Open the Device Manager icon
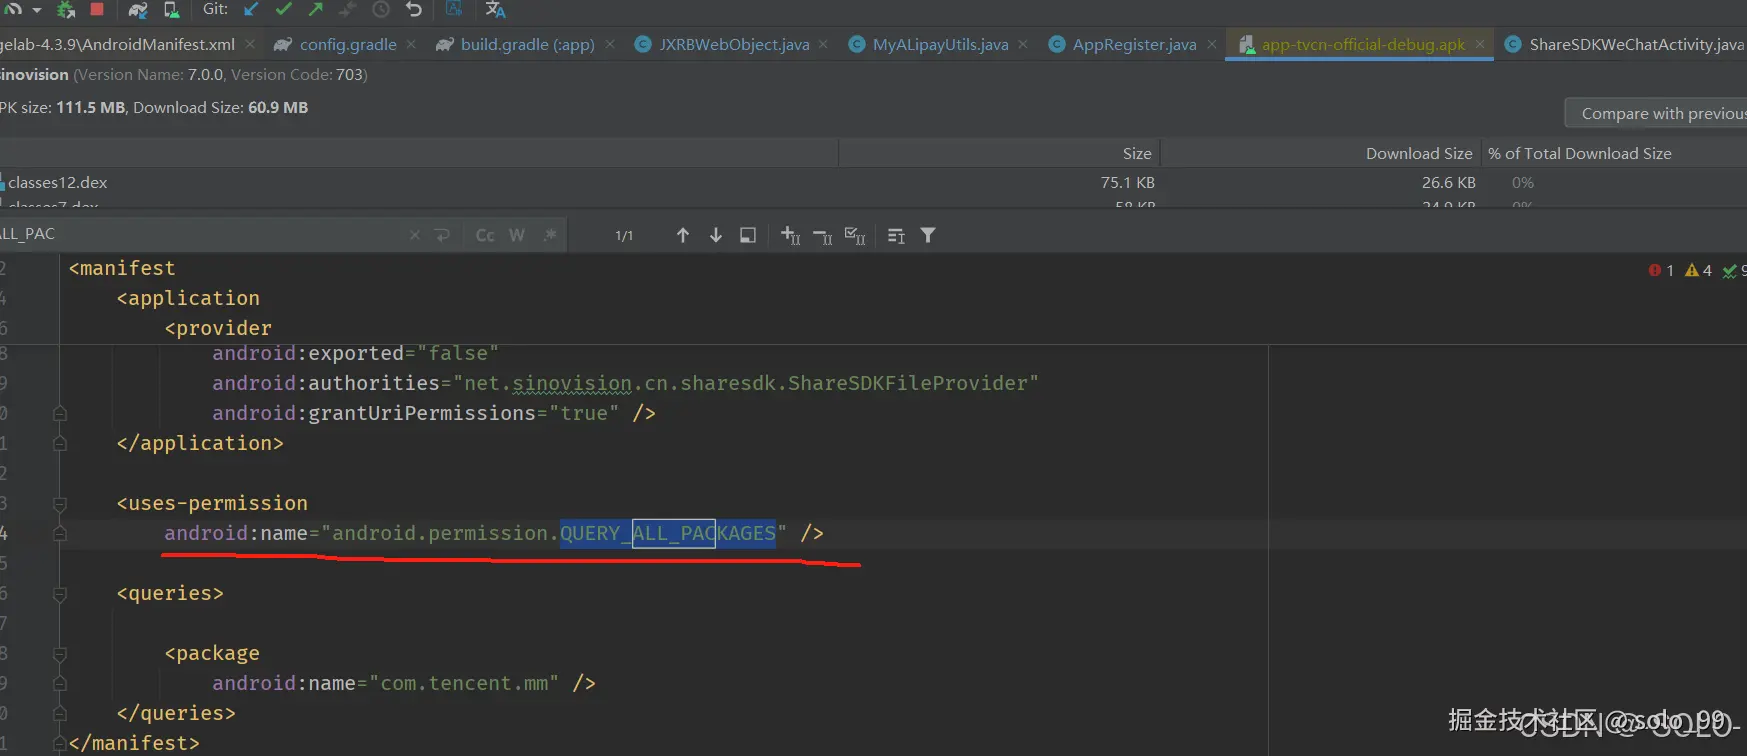This screenshot has width=1747, height=756. [171, 9]
